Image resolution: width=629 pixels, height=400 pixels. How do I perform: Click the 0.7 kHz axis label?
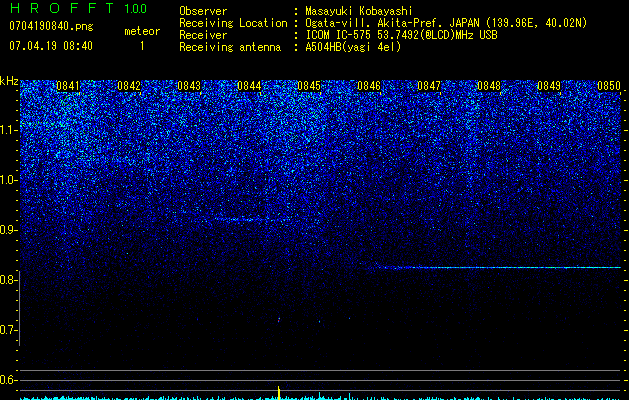click(8, 330)
